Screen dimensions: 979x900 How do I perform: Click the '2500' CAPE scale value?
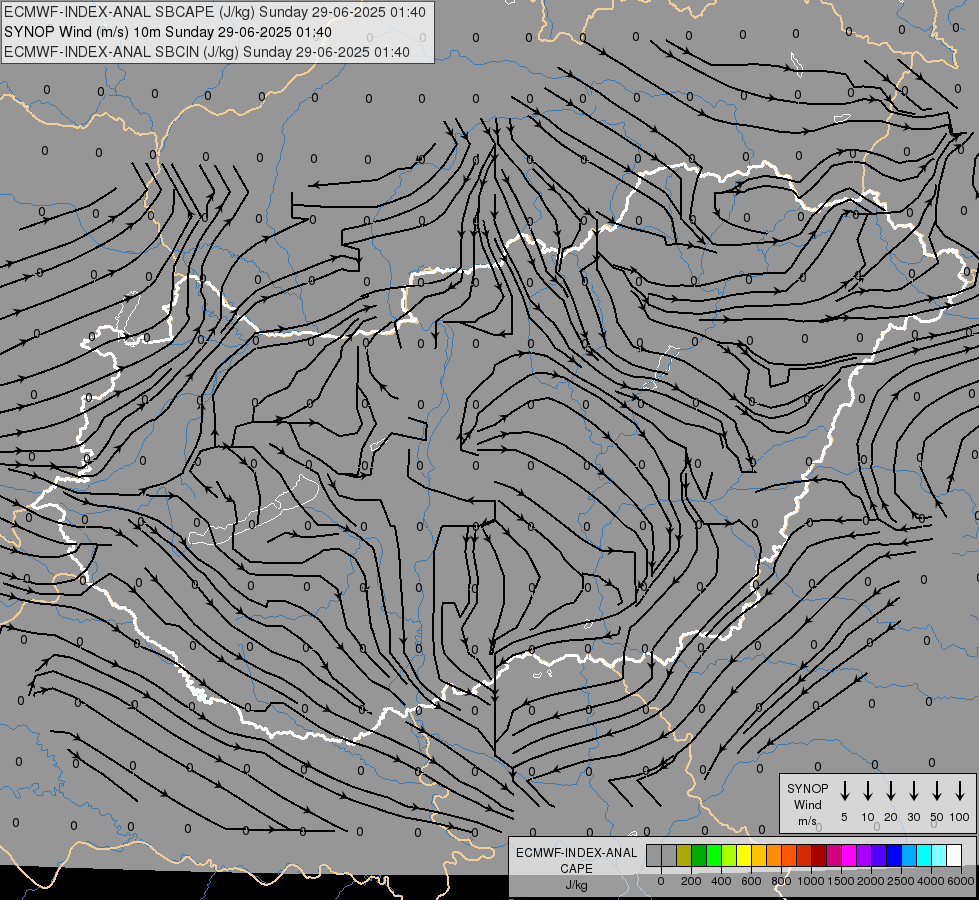click(x=901, y=881)
